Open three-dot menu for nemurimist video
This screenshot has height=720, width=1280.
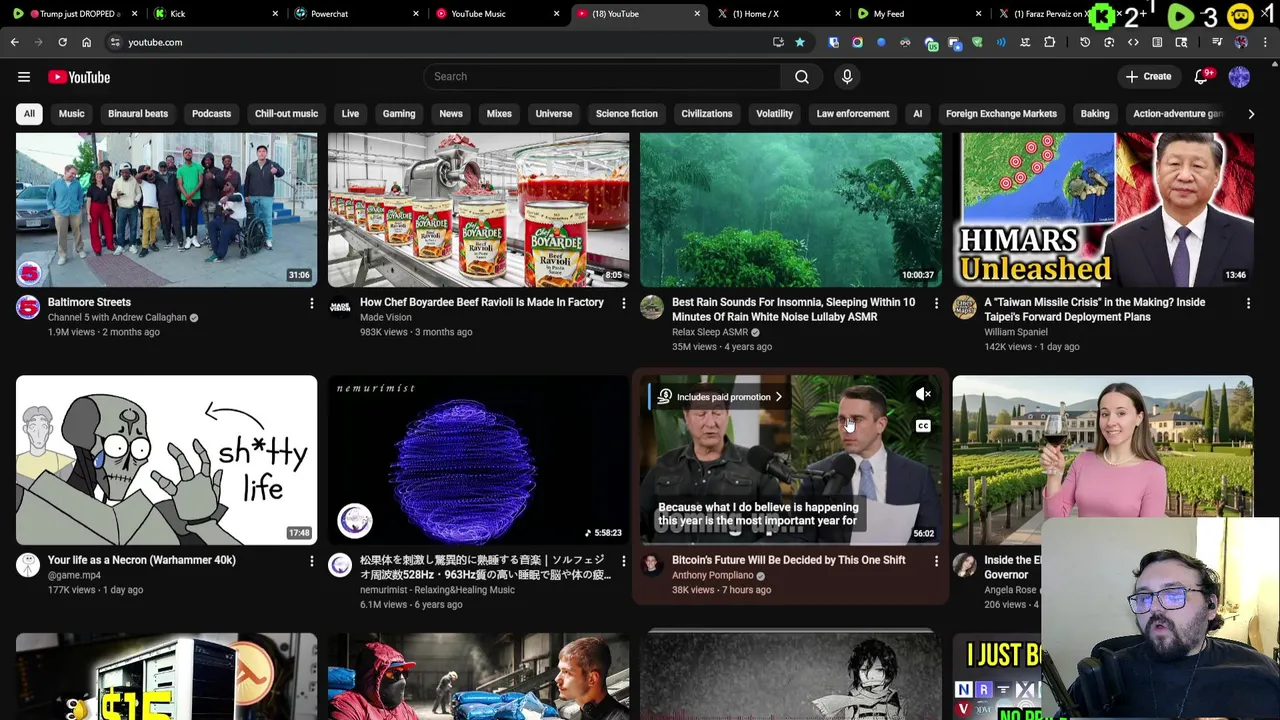pos(623,561)
